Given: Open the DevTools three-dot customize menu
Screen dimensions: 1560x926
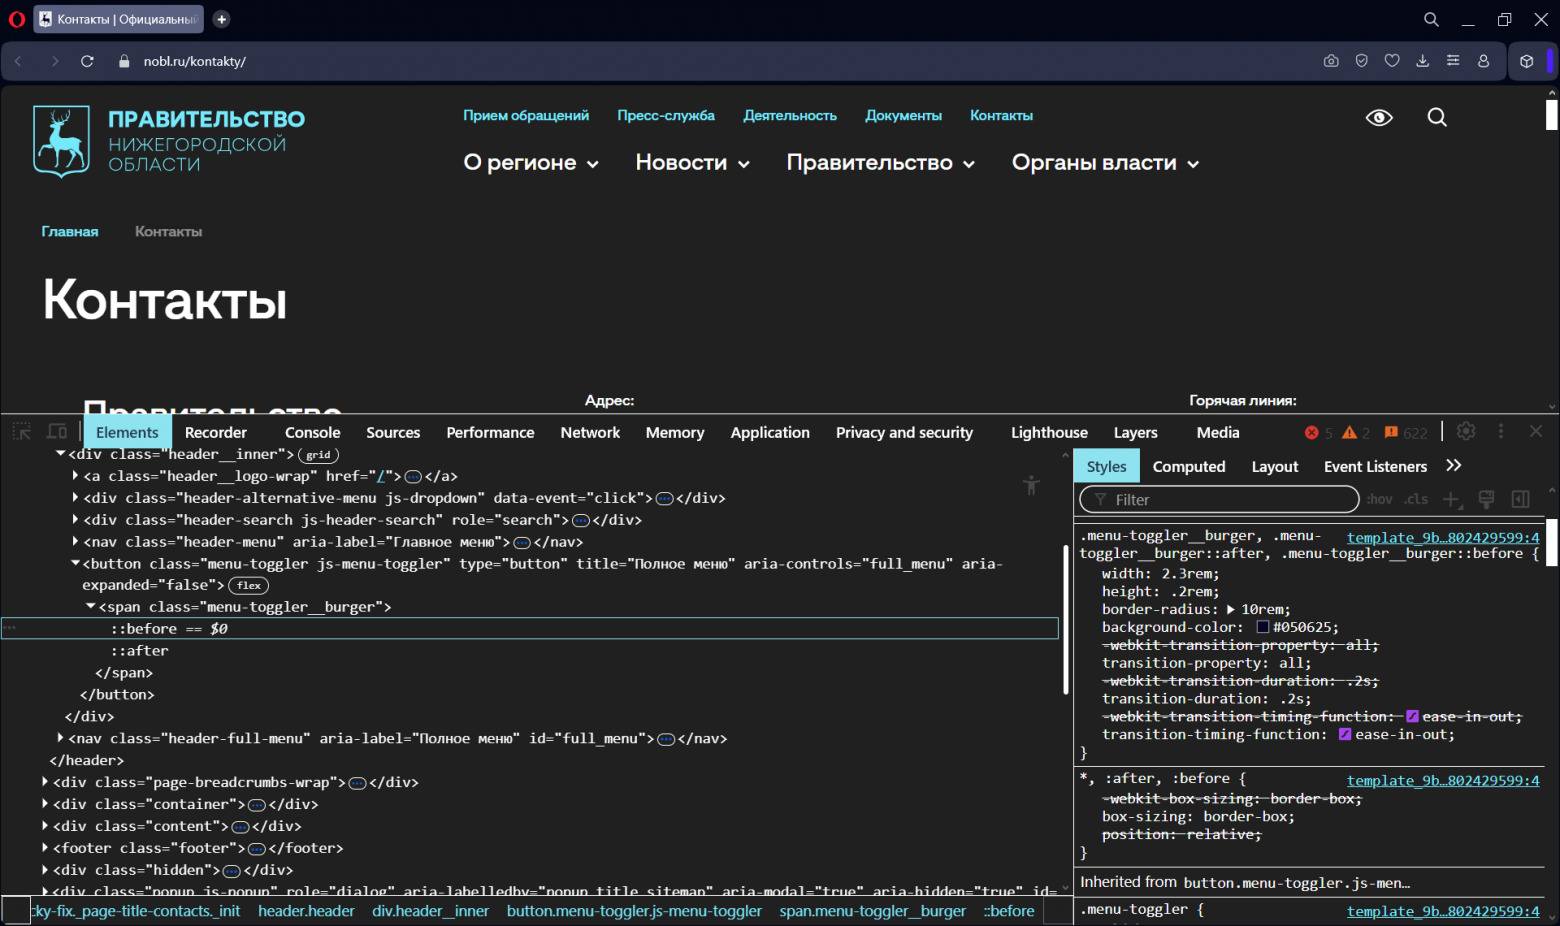Looking at the screenshot, I should click(x=1500, y=431).
